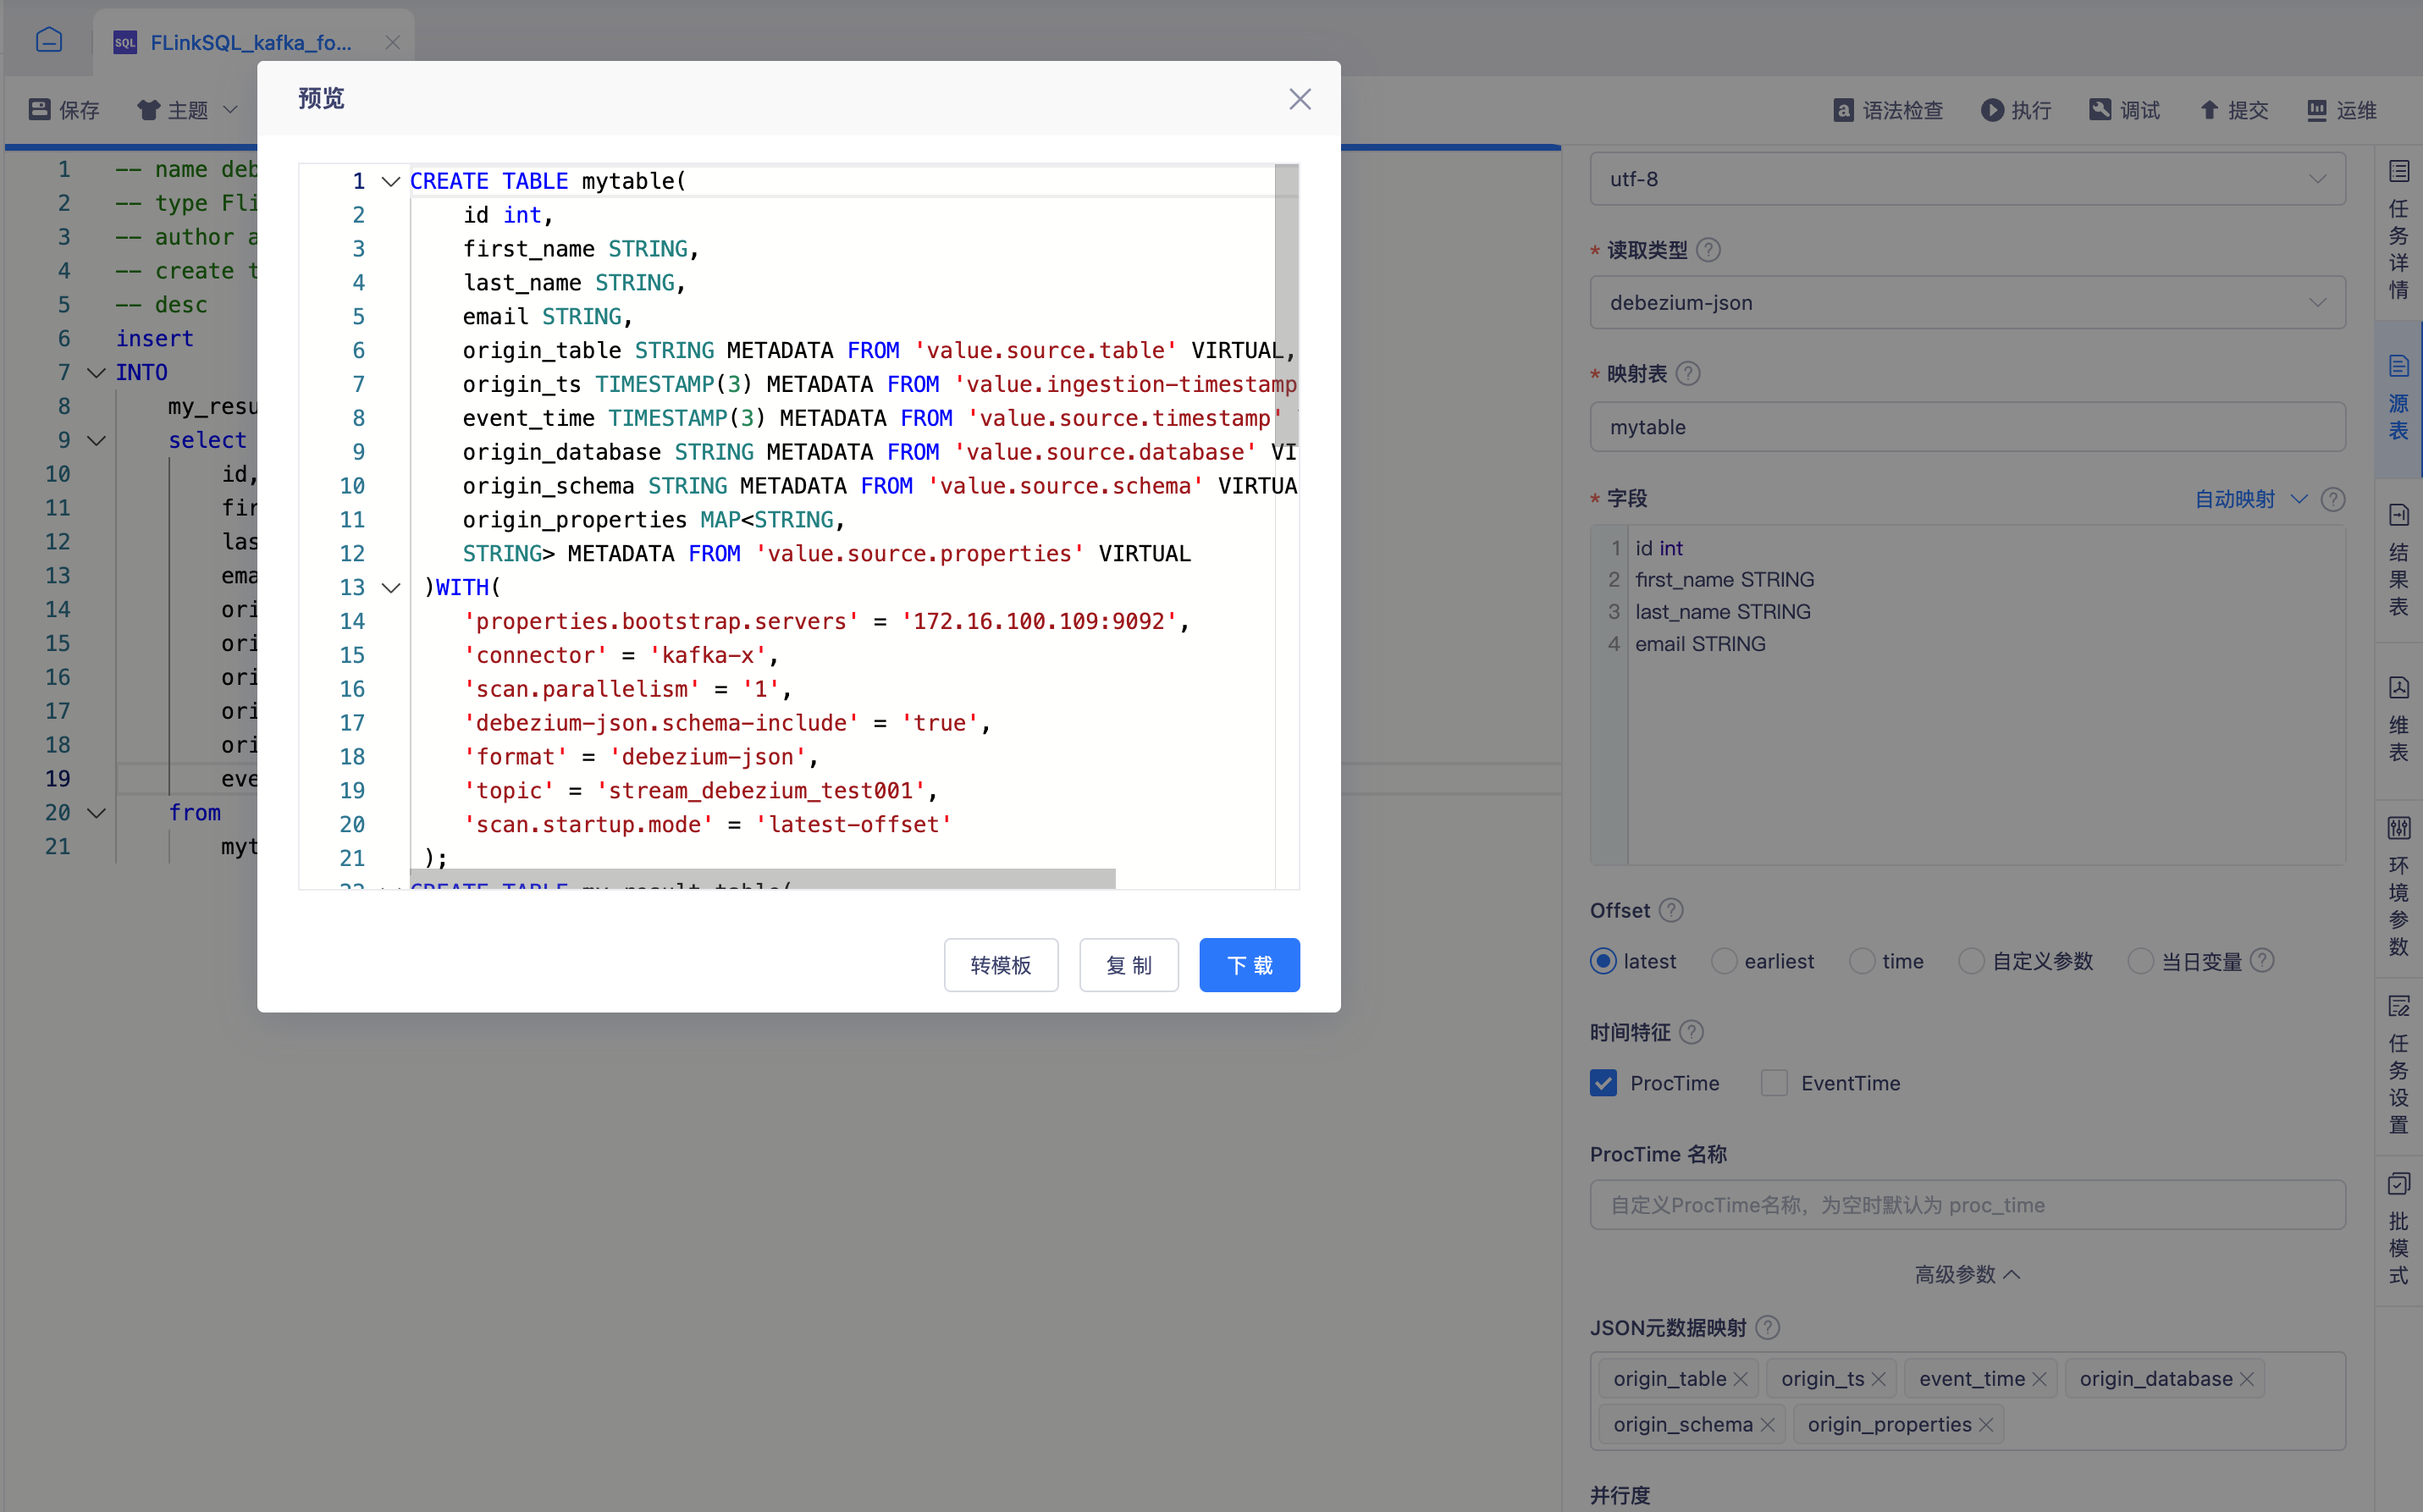Click the 下载 download button
Image resolution: width=2423 pixels, height=1512 pixels.
1249,965
